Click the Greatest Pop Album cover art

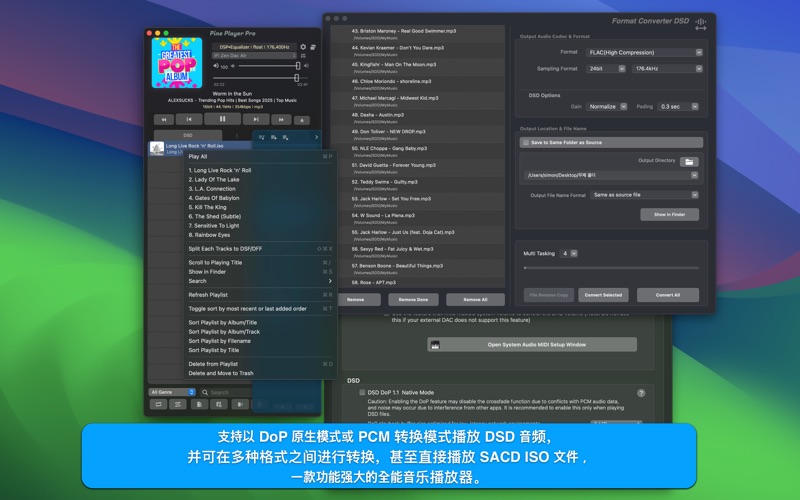point(177,63)
